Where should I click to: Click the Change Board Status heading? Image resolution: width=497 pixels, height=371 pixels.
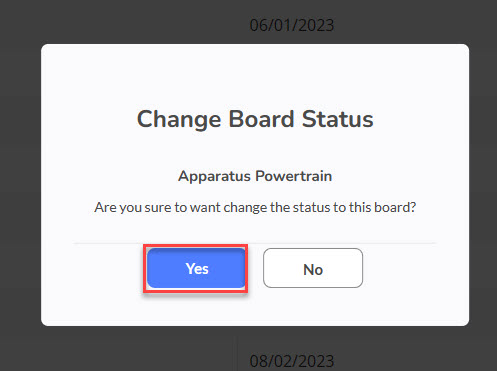point(255,120)
